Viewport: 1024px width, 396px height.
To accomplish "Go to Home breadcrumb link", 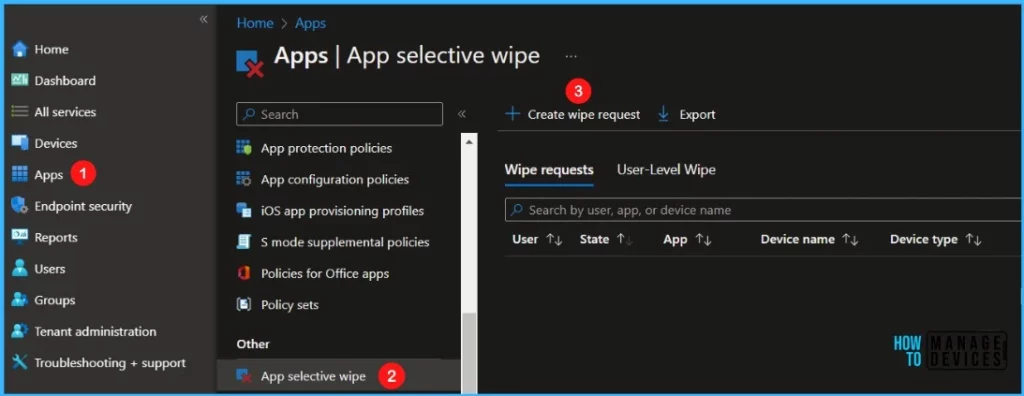I will (x=255, y=24).
